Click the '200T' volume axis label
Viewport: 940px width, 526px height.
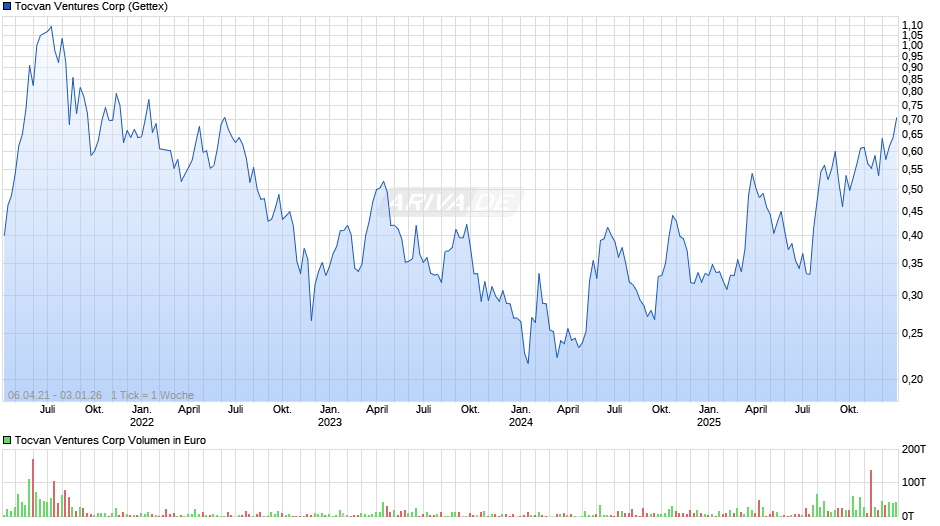coord(914,449)
